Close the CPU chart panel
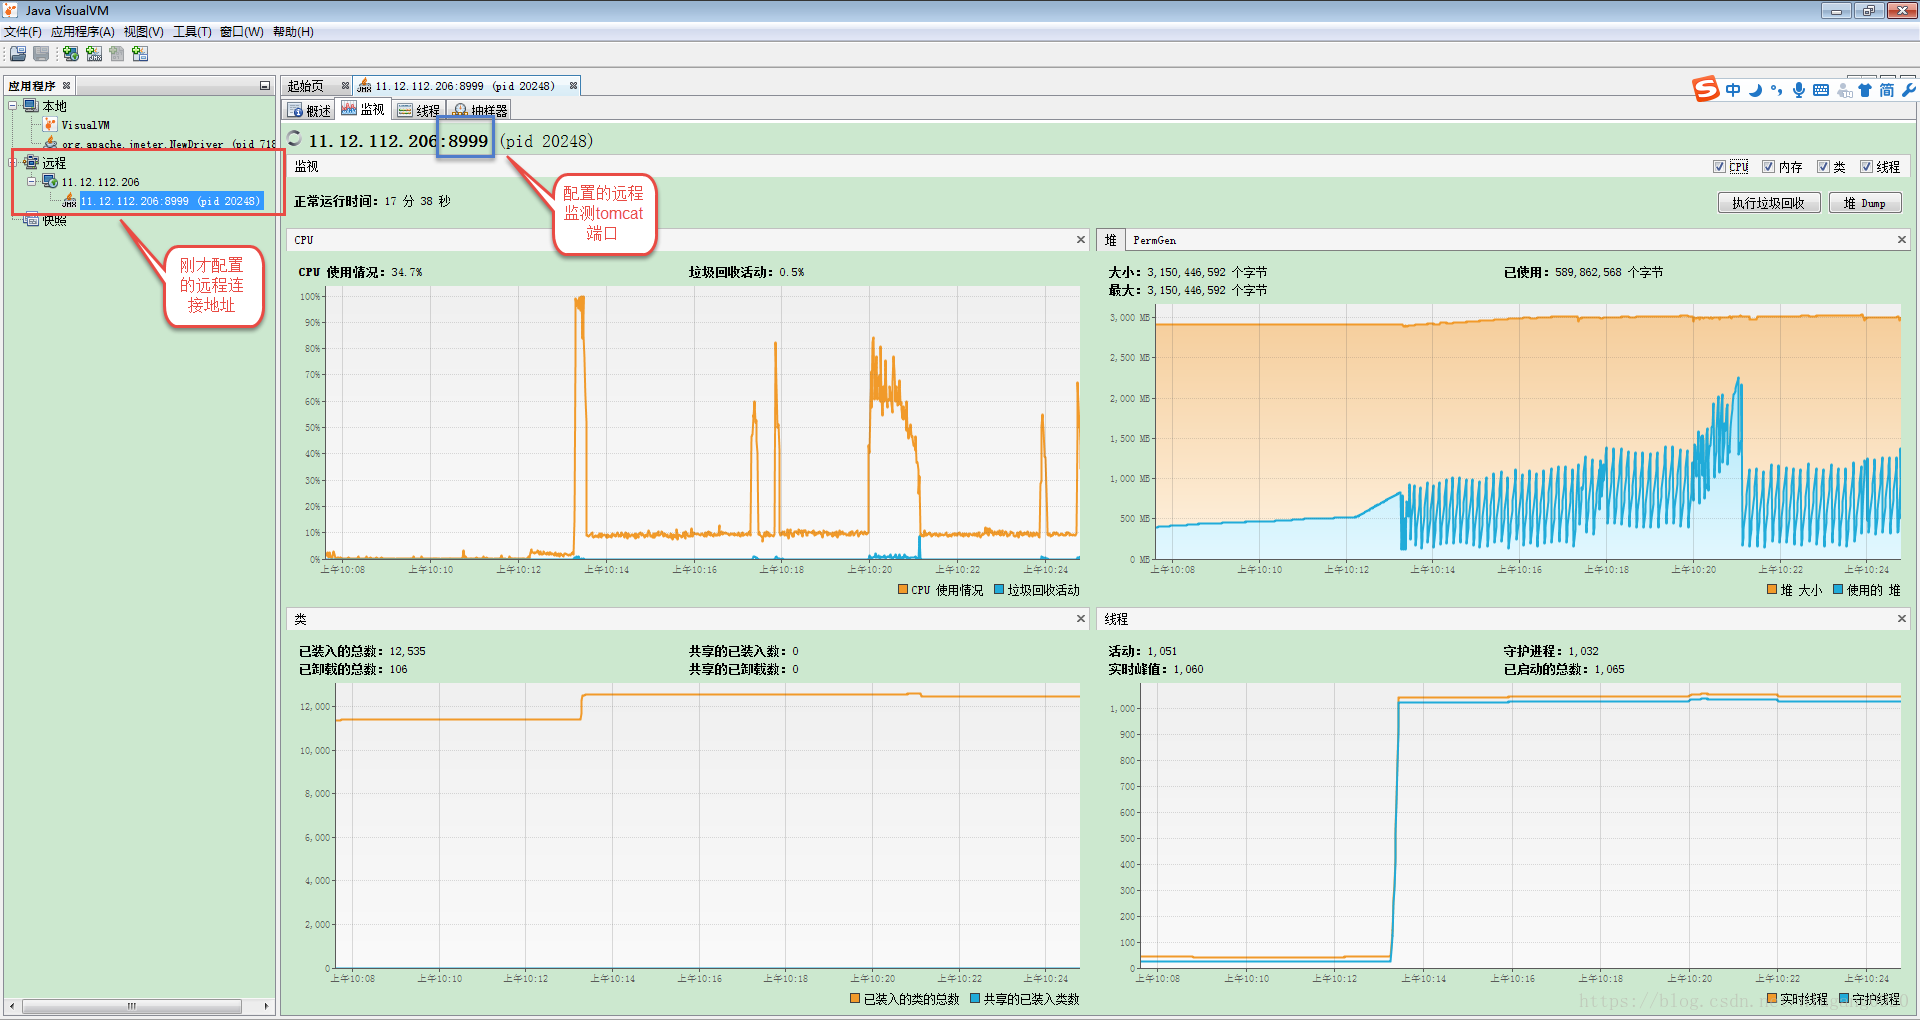Screen dimensions: 1920x1021 pyautogui.click(x=1080, y=240)
